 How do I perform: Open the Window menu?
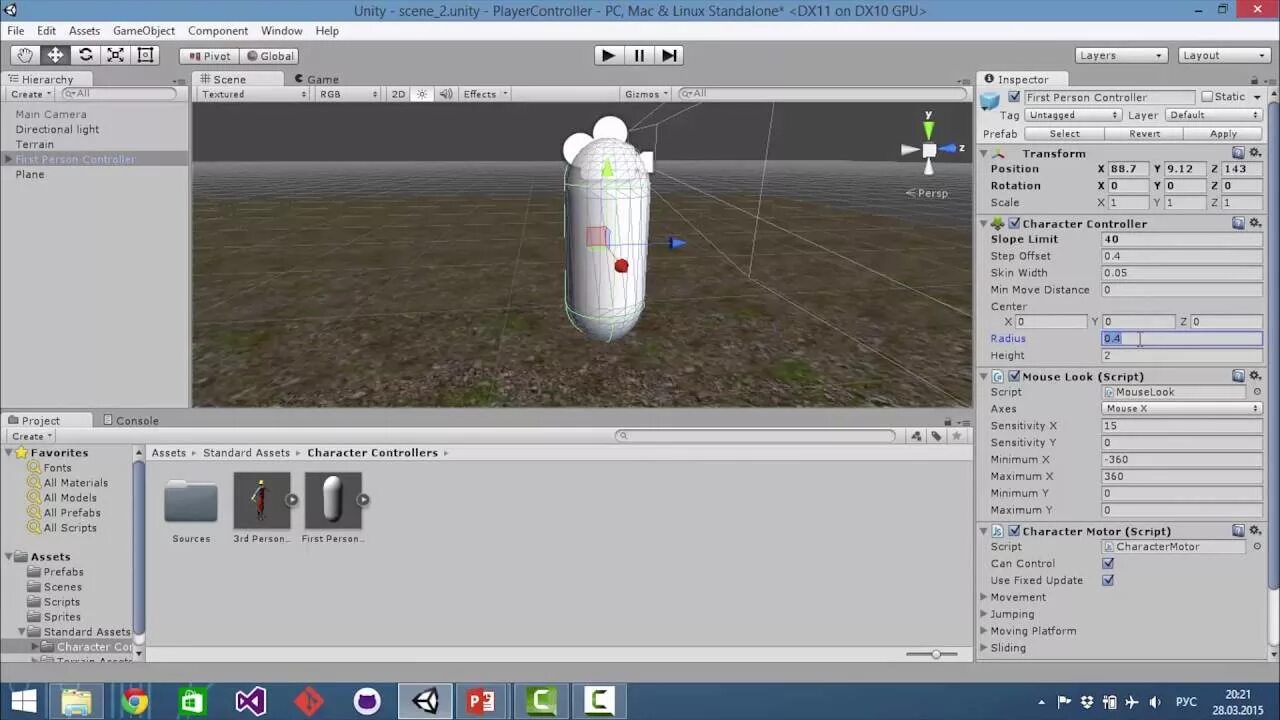282,31
